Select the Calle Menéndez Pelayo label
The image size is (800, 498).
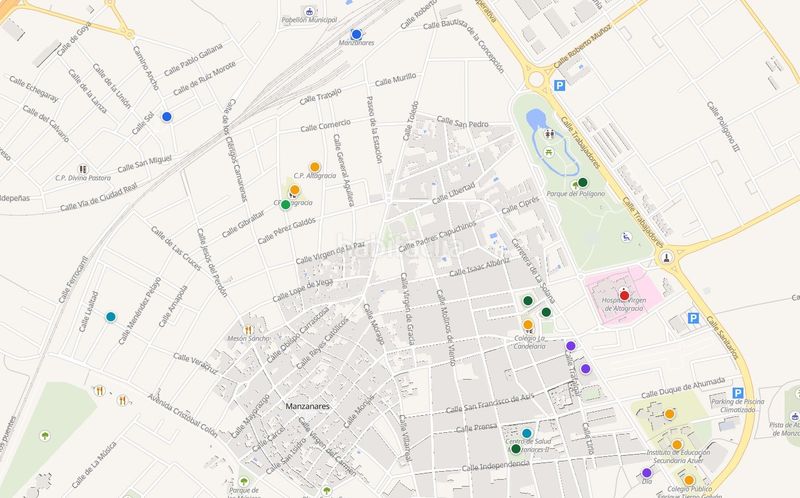coord(139,311)
